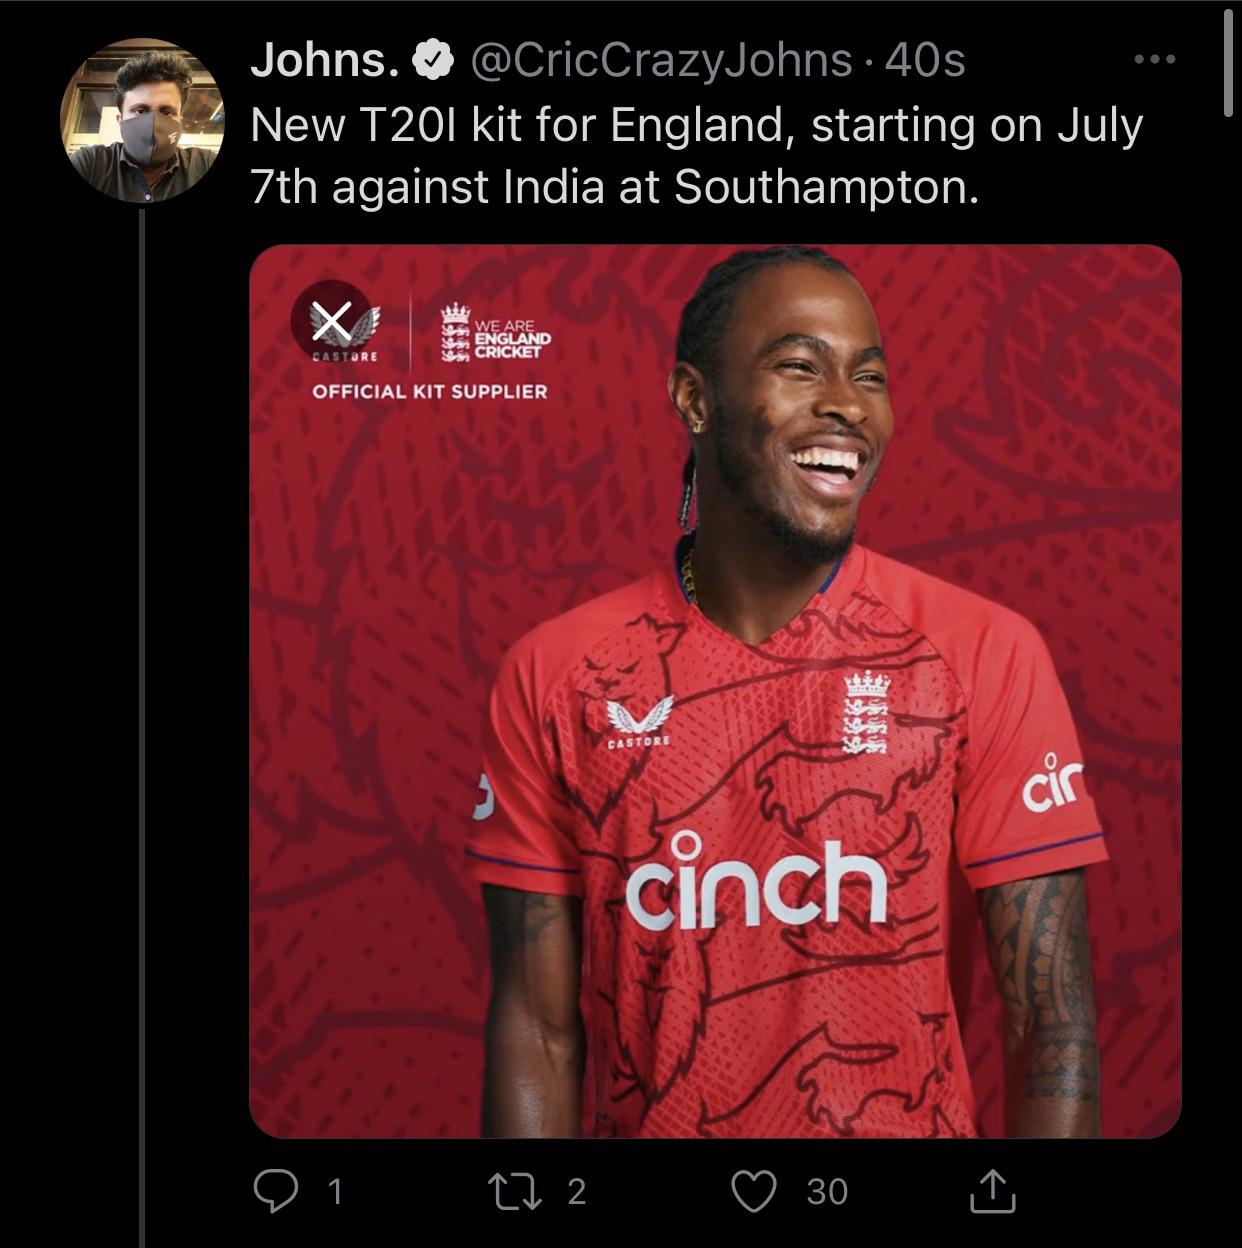The width and height of the screenshot is (1242, 1248).
Task: Open the Johns. display name link
Action: (325, 61)
